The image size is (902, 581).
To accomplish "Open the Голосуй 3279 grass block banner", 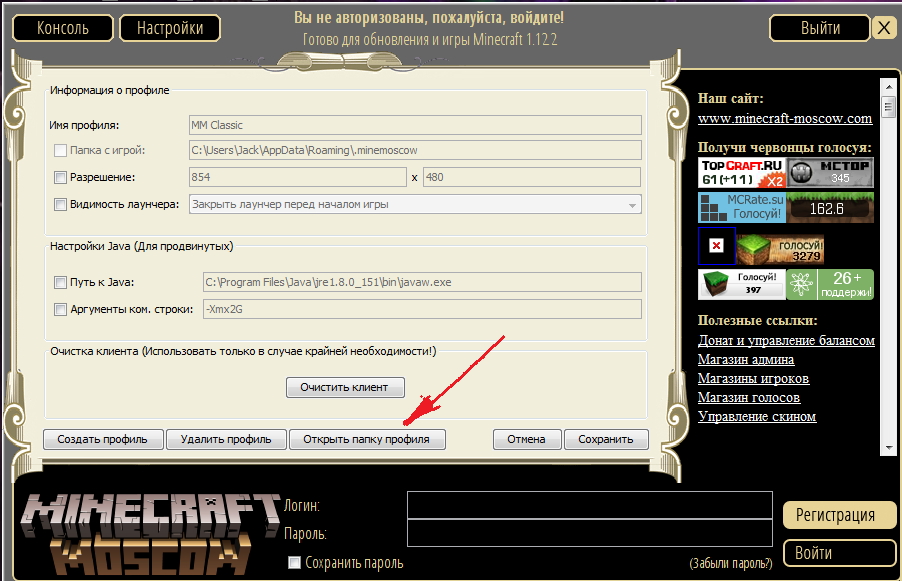I will [x=780, y=249].
